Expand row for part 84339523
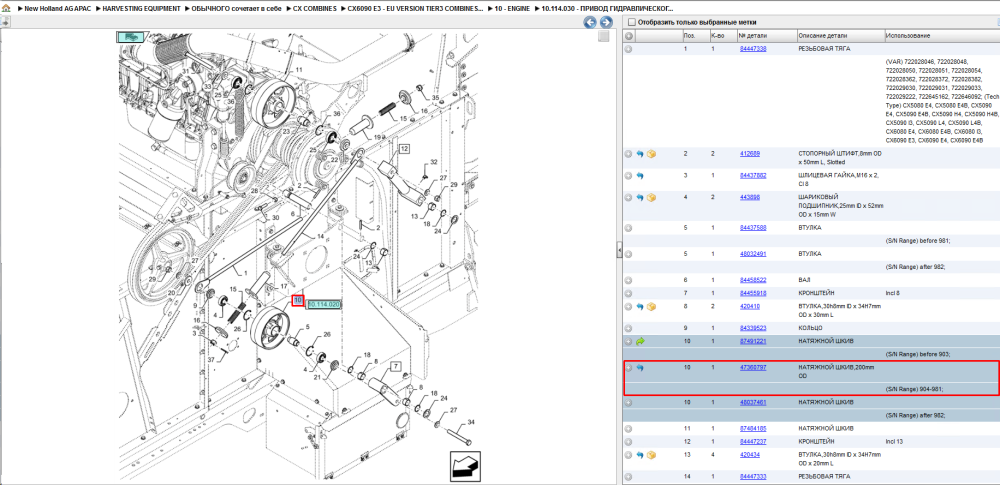This screenshot has width=1000, height=485. 628,328
